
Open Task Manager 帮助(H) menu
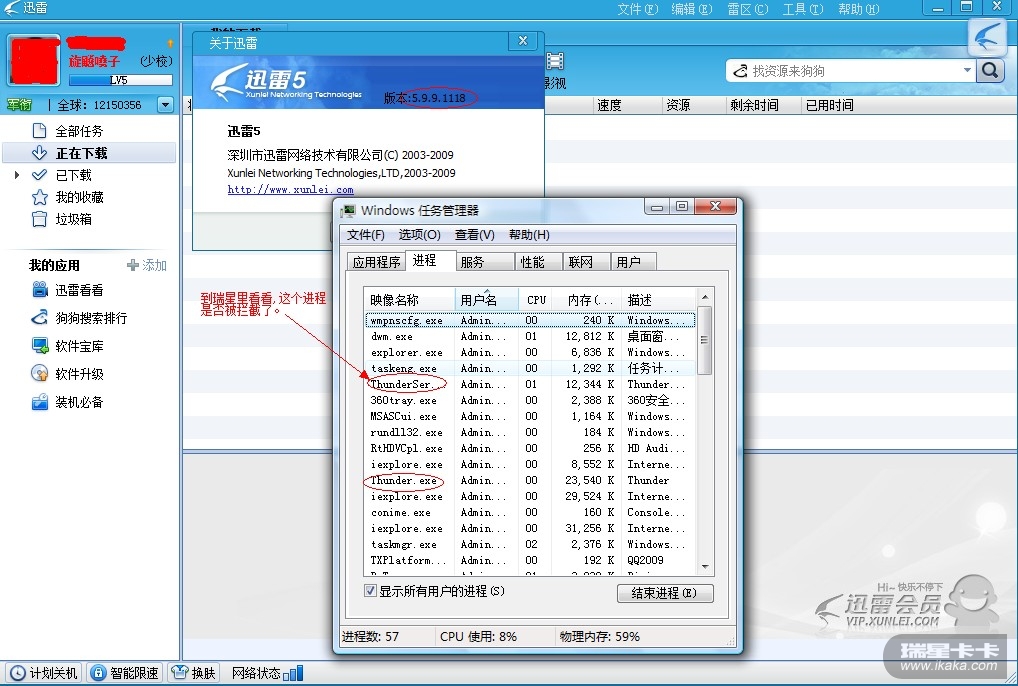529,235
